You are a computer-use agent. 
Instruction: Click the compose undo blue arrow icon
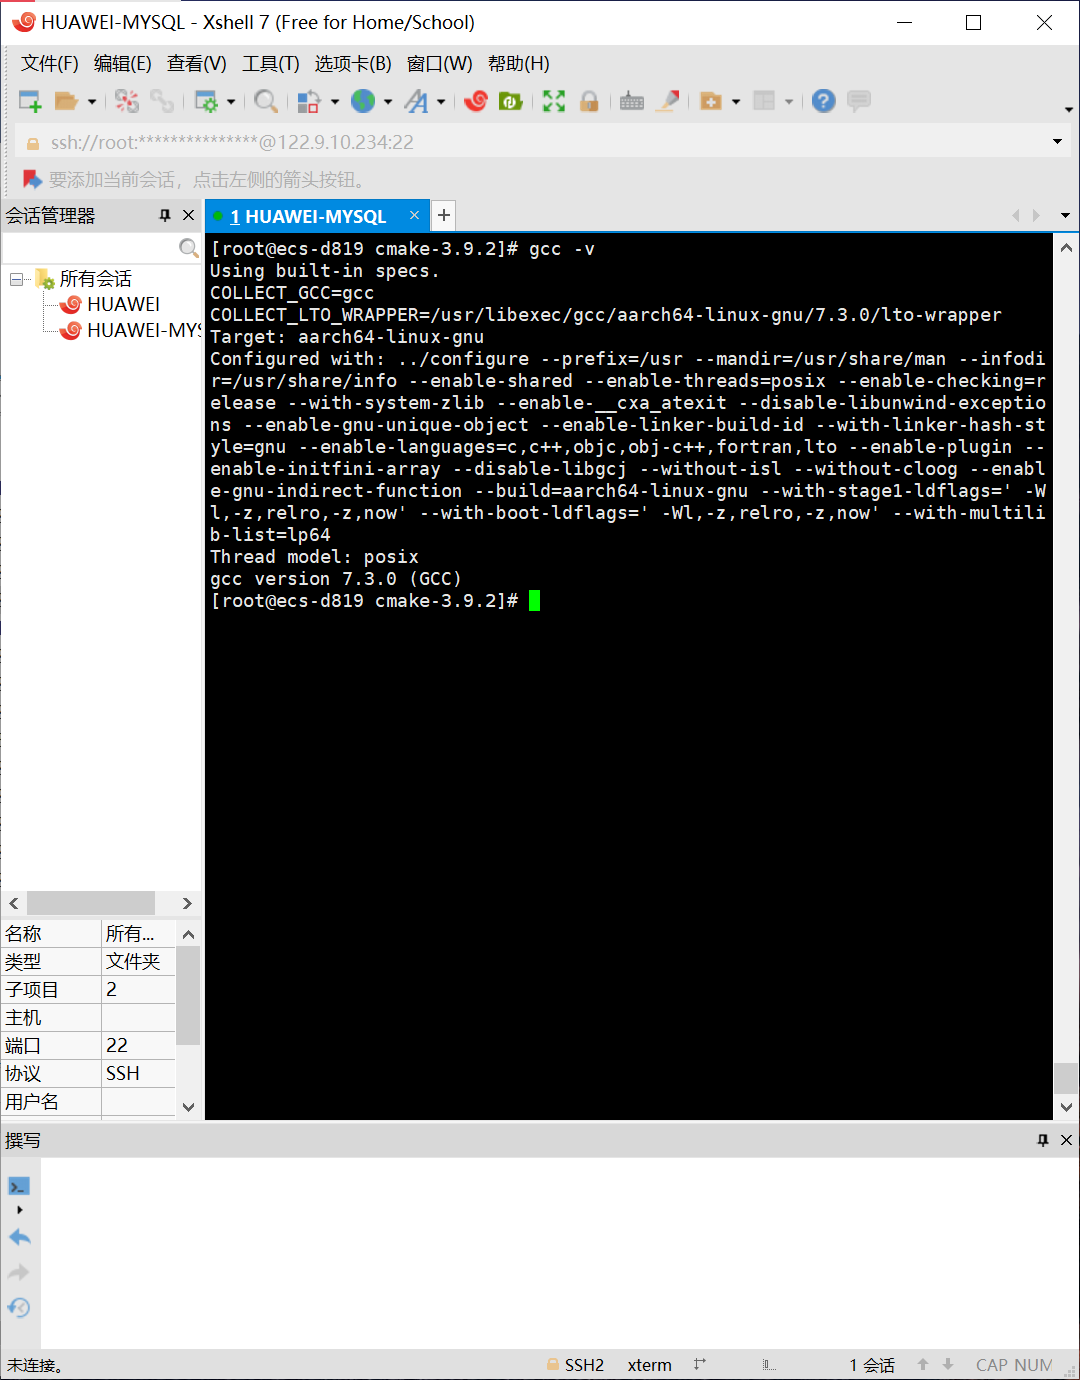pos(19,1238)
